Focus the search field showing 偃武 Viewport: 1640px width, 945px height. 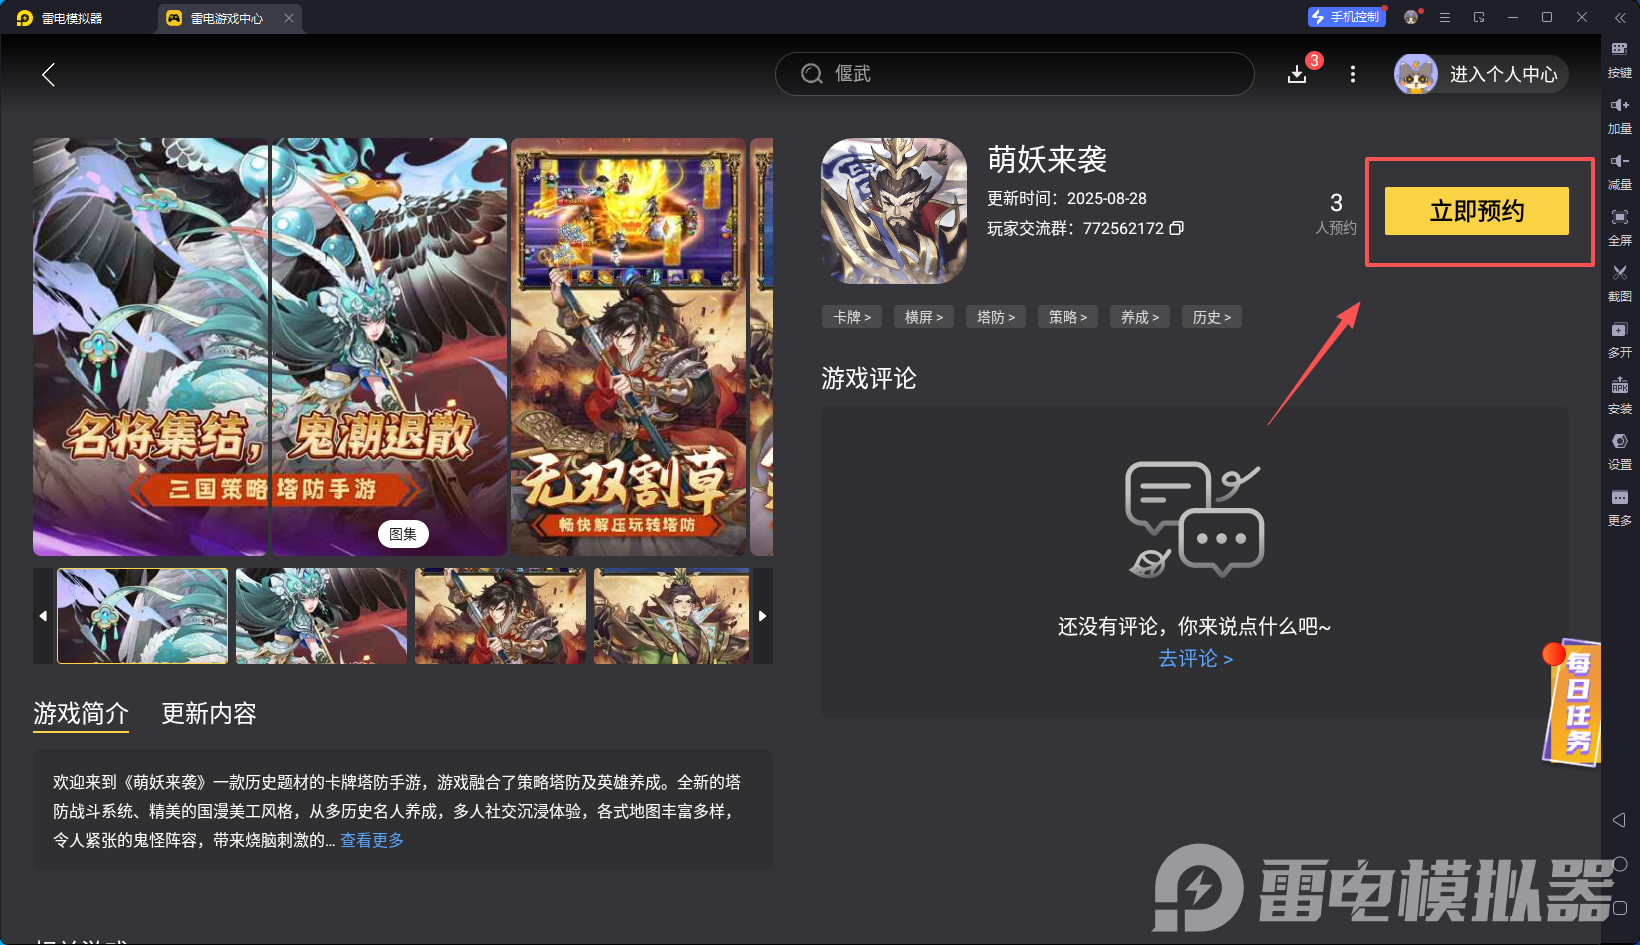pyautogui.click(x=1014, y=74)
